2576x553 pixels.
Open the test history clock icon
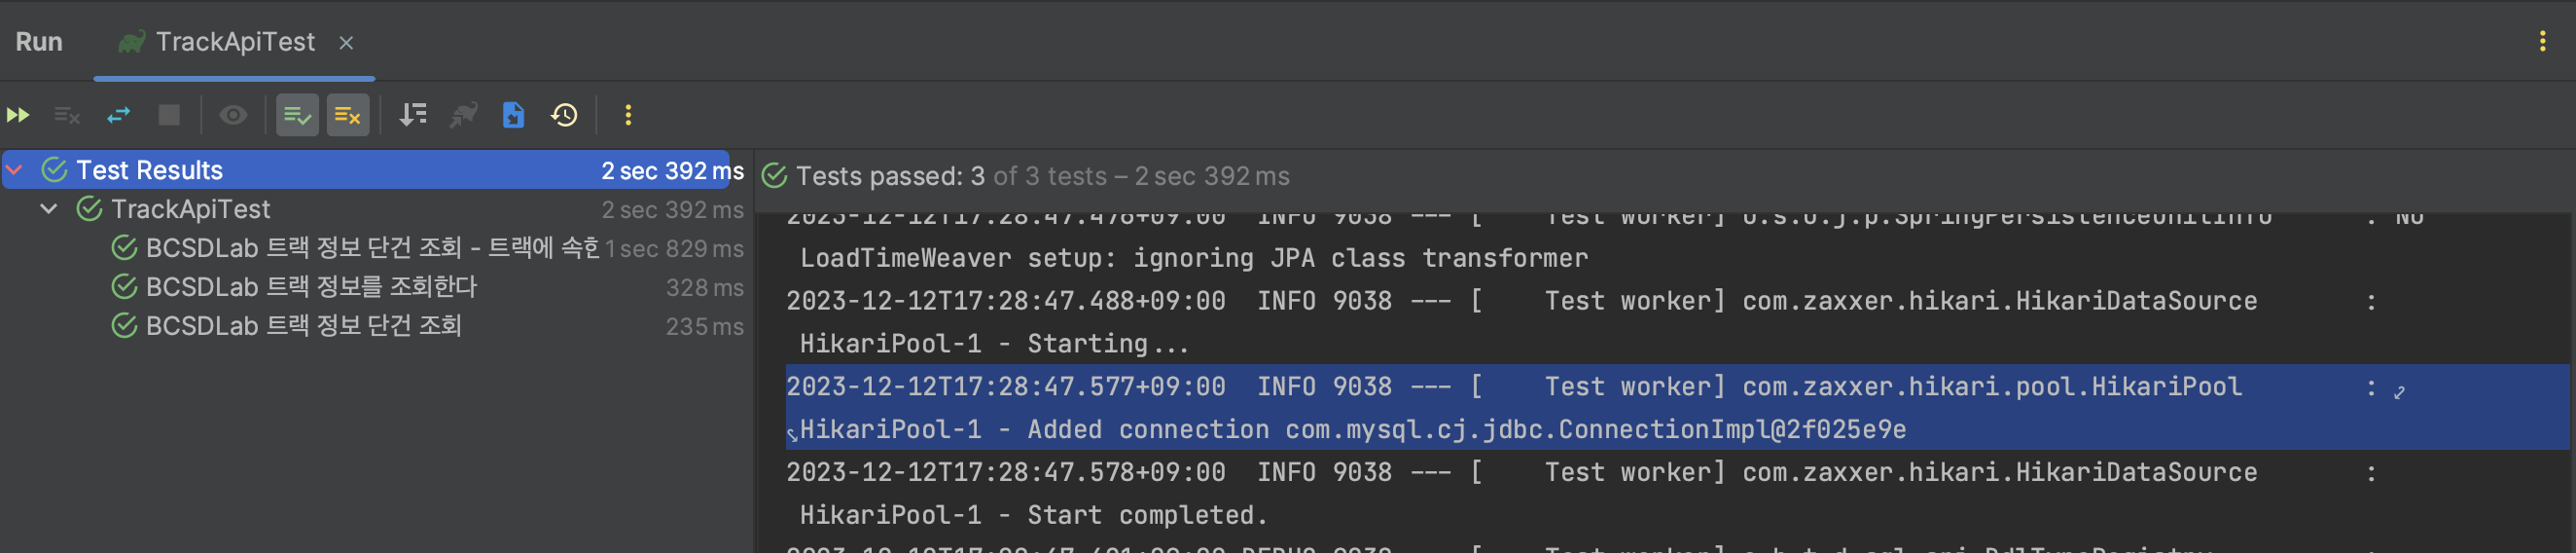pyautogui.click(x=564, y=115)
